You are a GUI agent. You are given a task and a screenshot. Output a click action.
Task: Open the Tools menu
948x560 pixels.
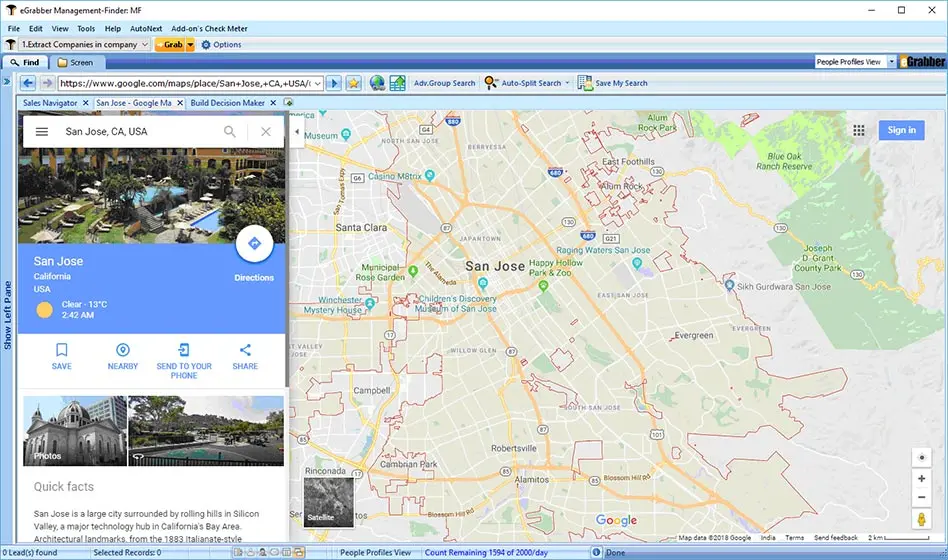(86, 28)
